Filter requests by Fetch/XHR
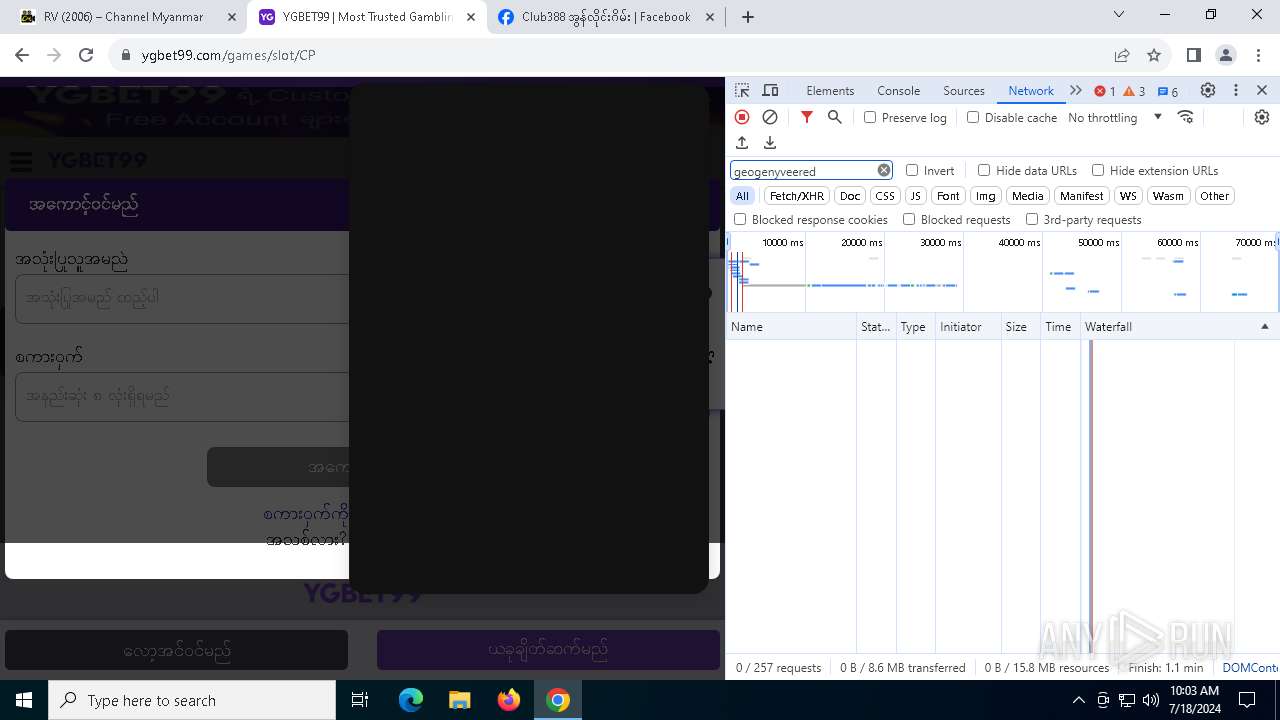This screenshot has height=720, width=1280. (x=797, y=196)
